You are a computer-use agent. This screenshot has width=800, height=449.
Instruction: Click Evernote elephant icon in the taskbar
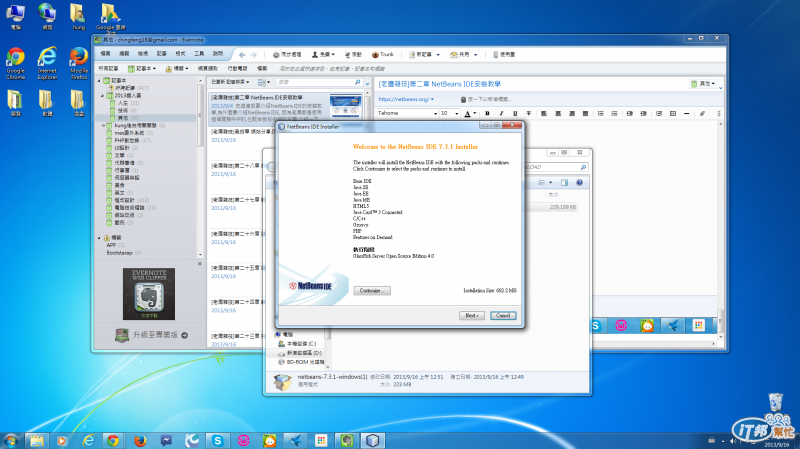347,440
